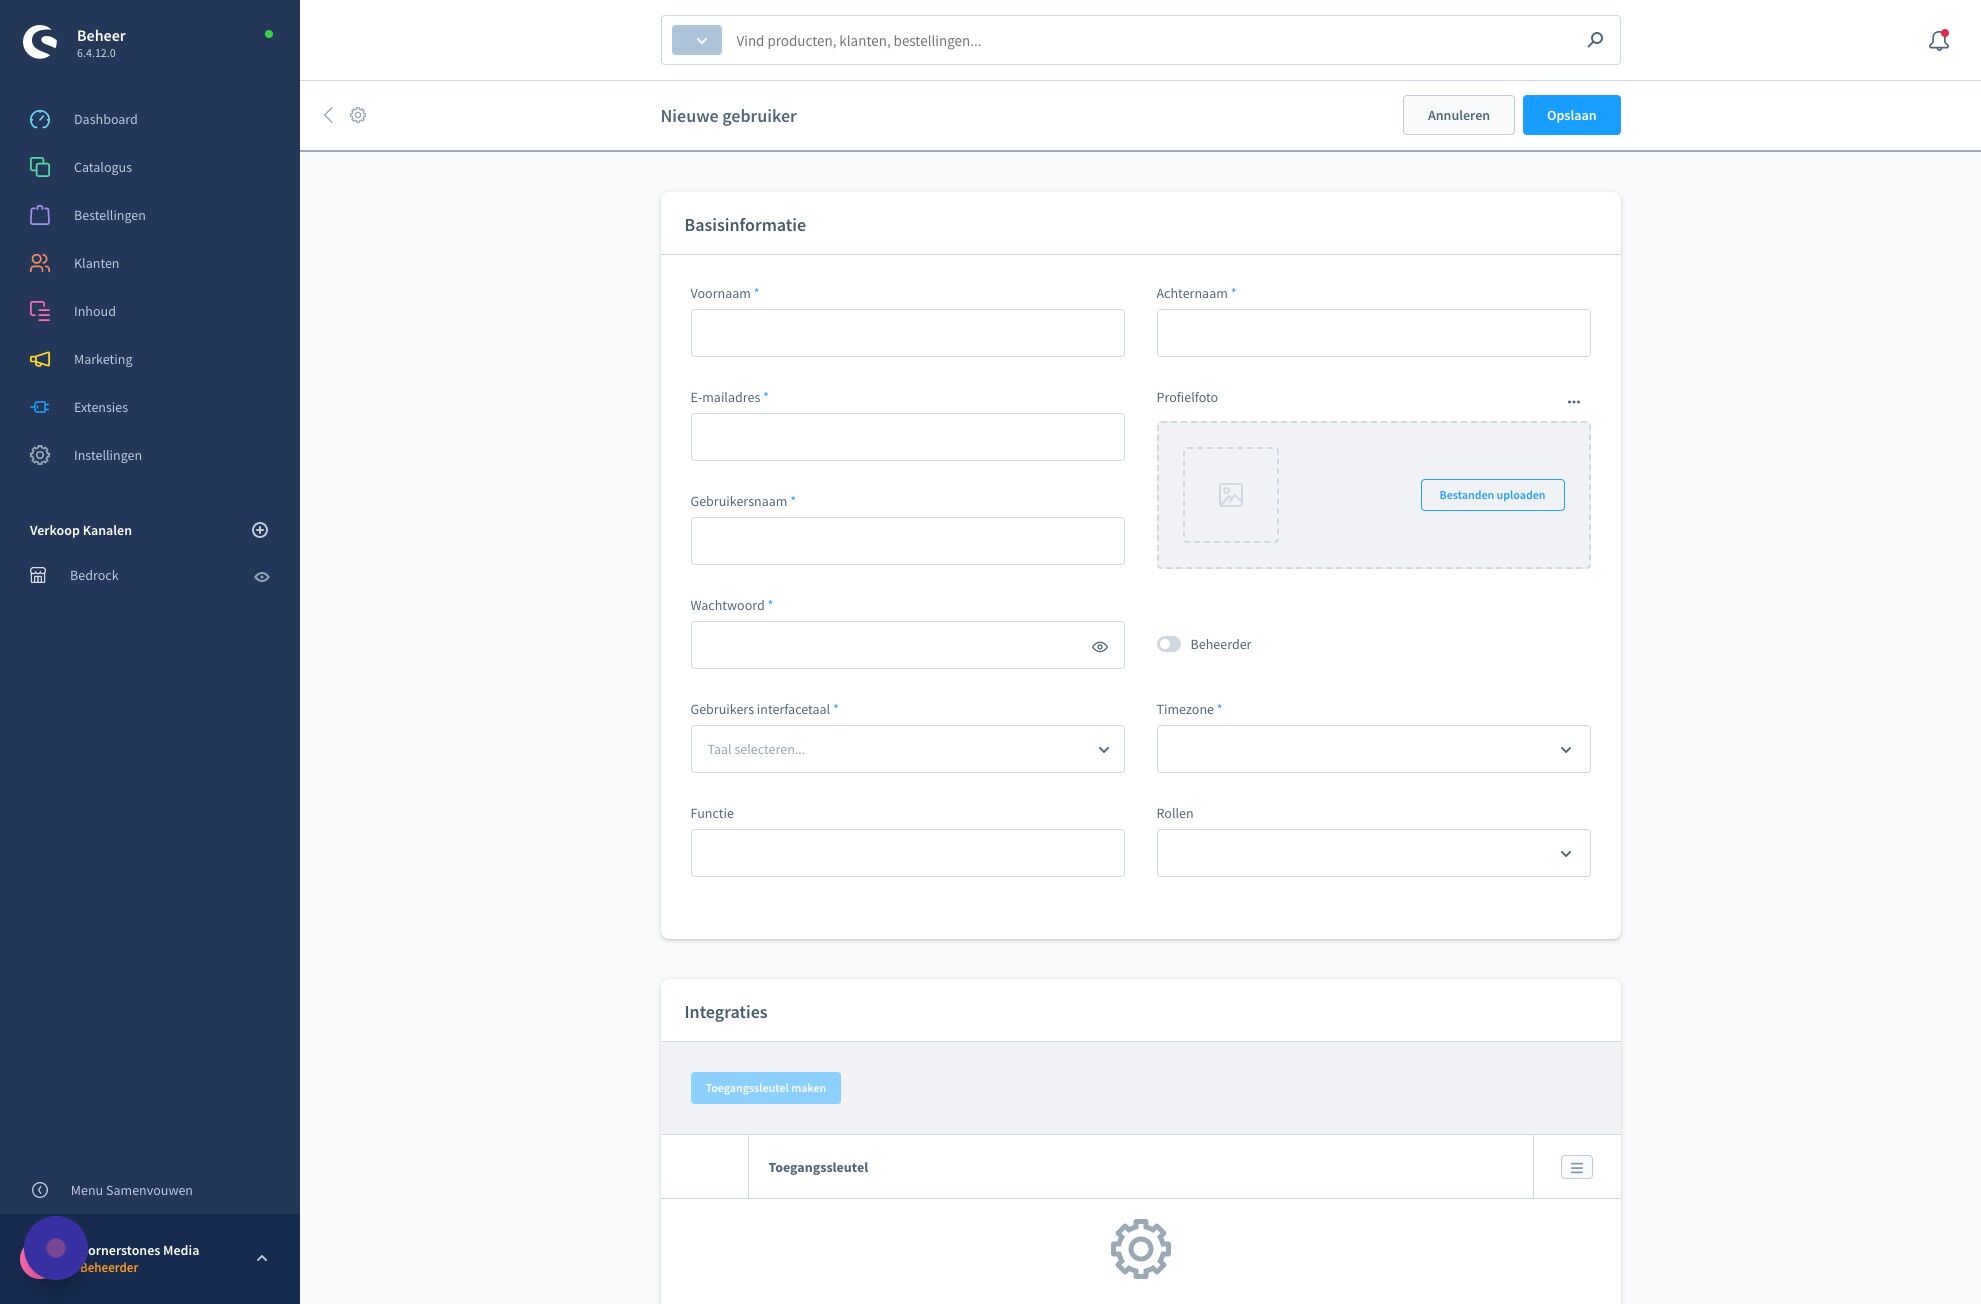Viewport: 1981px width, 1304px height.
Task: Focus the Voornaam input field
Action: [907, 333]
